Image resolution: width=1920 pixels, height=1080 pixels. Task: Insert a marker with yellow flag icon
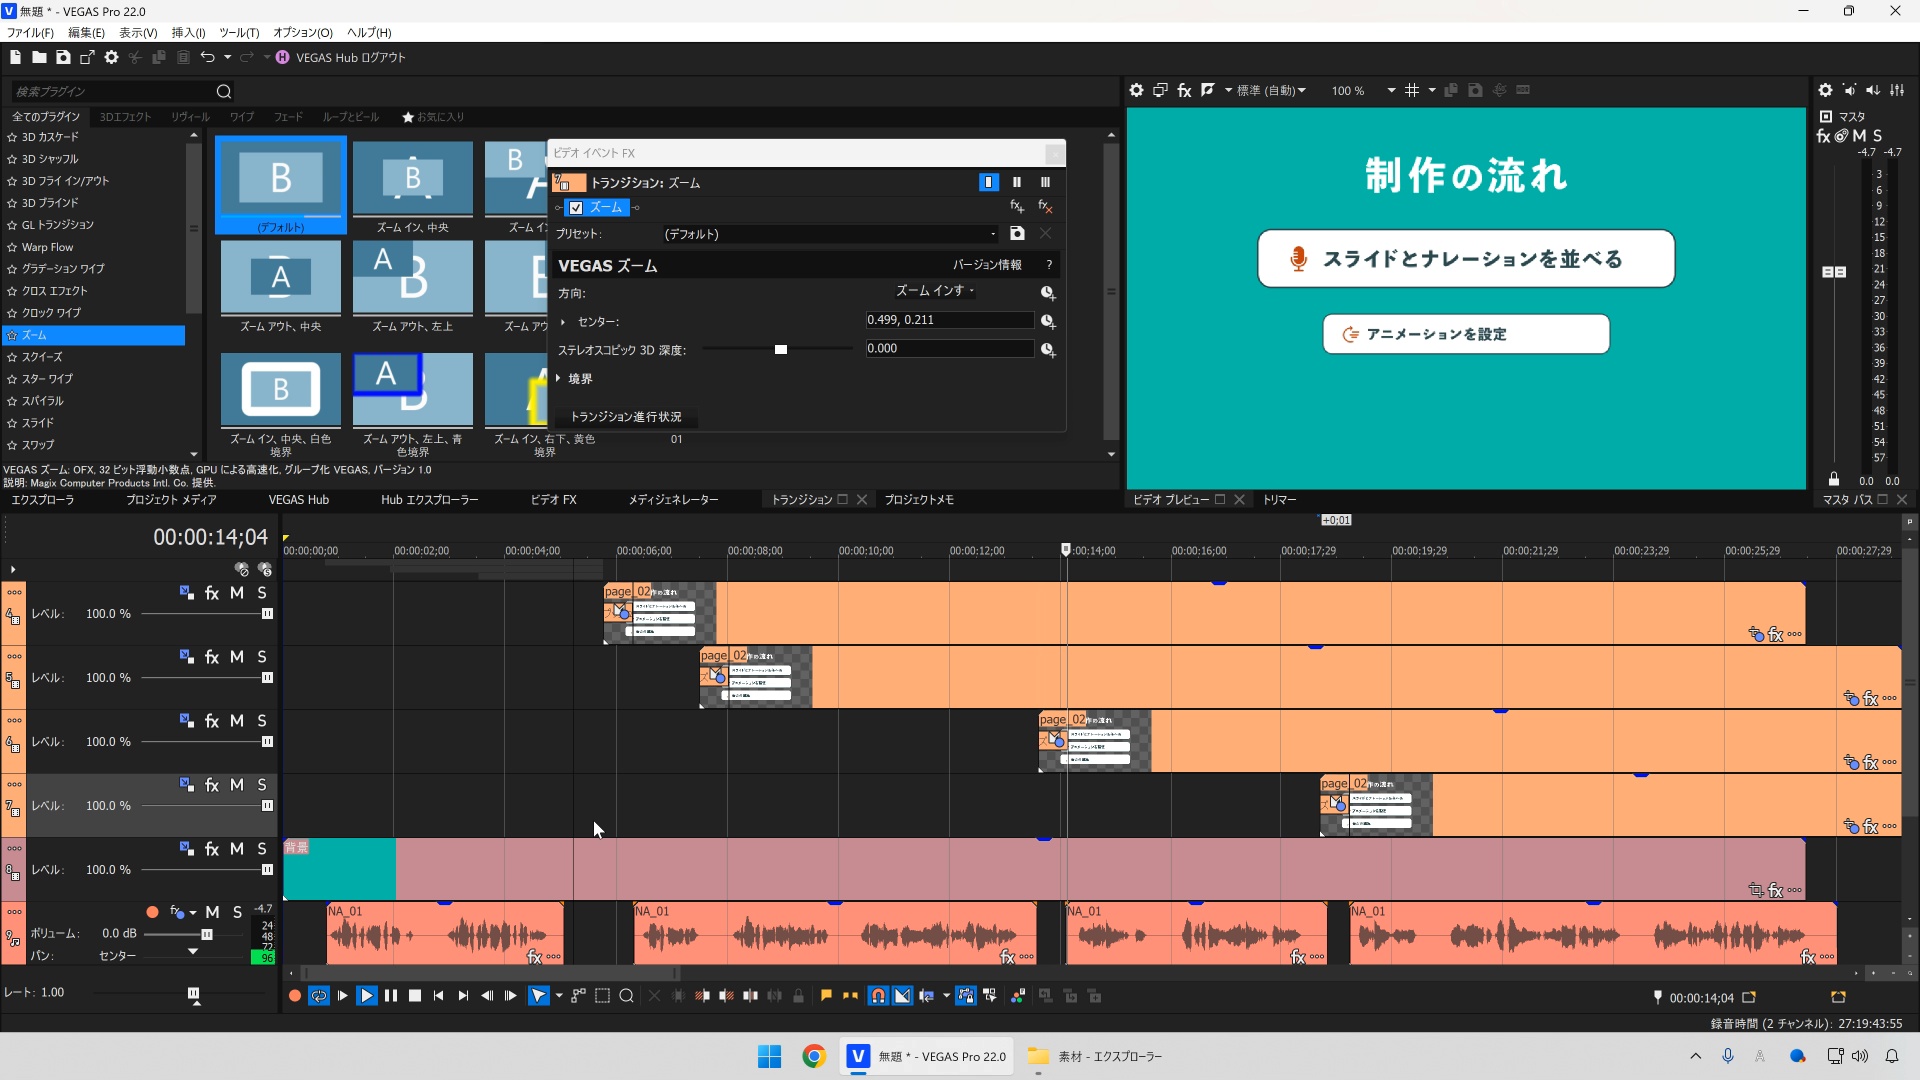click(x=826, y=996)
